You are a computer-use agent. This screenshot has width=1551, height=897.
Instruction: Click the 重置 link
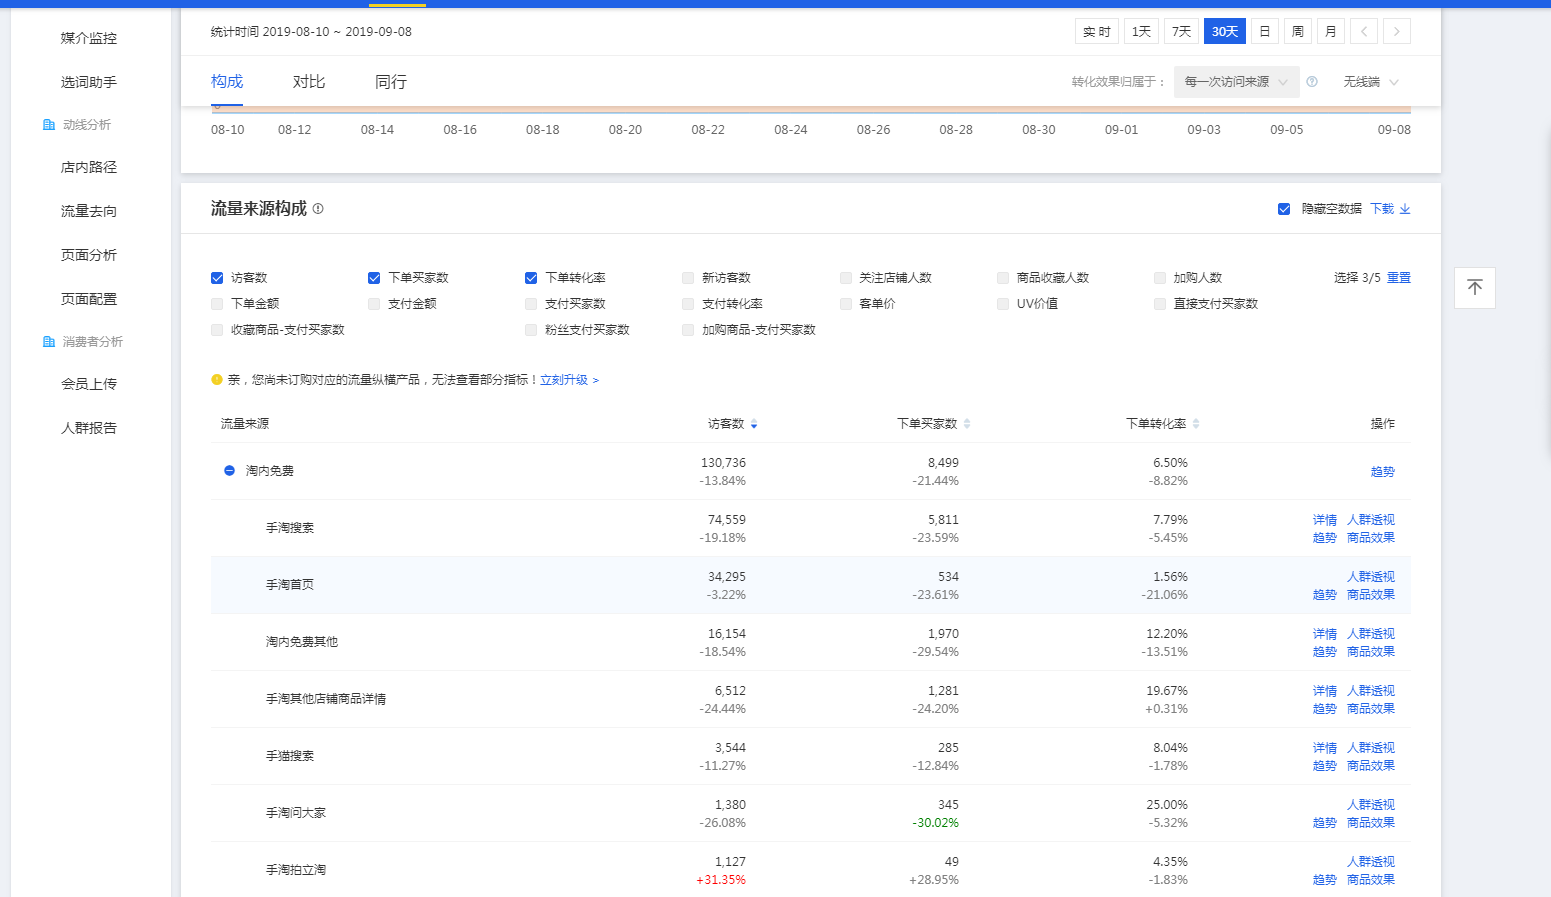1399,278
